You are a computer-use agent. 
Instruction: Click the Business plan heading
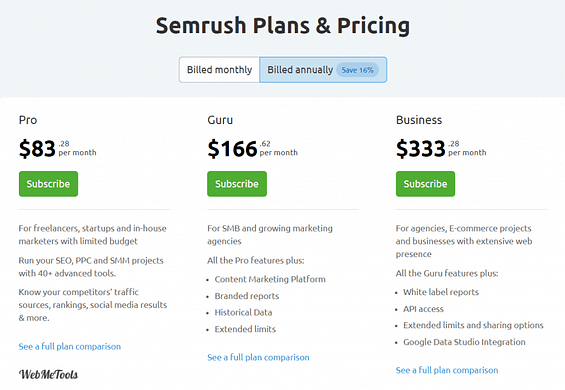tap(419, 120)
